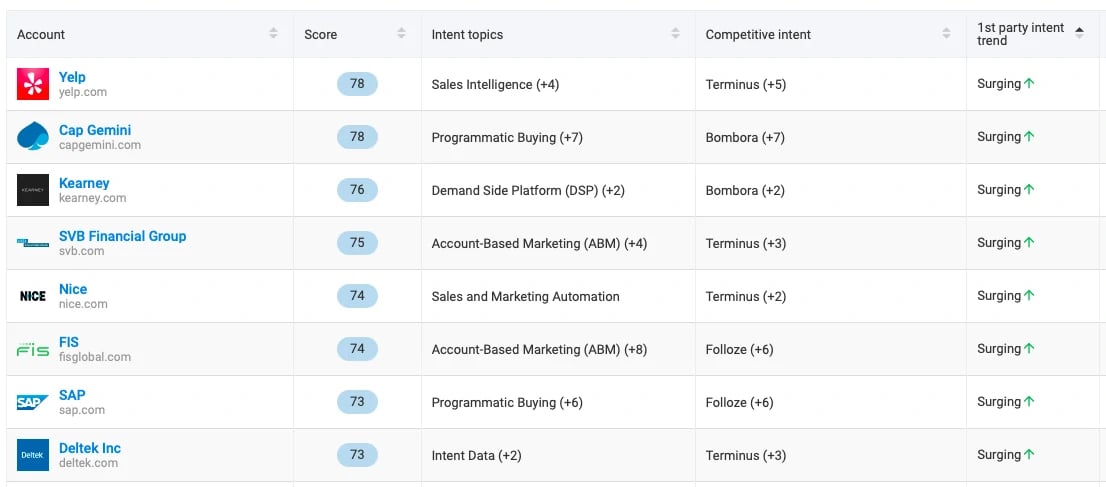
Task: Click Folloze (+6) in FIS row
Action: point(739,349)
